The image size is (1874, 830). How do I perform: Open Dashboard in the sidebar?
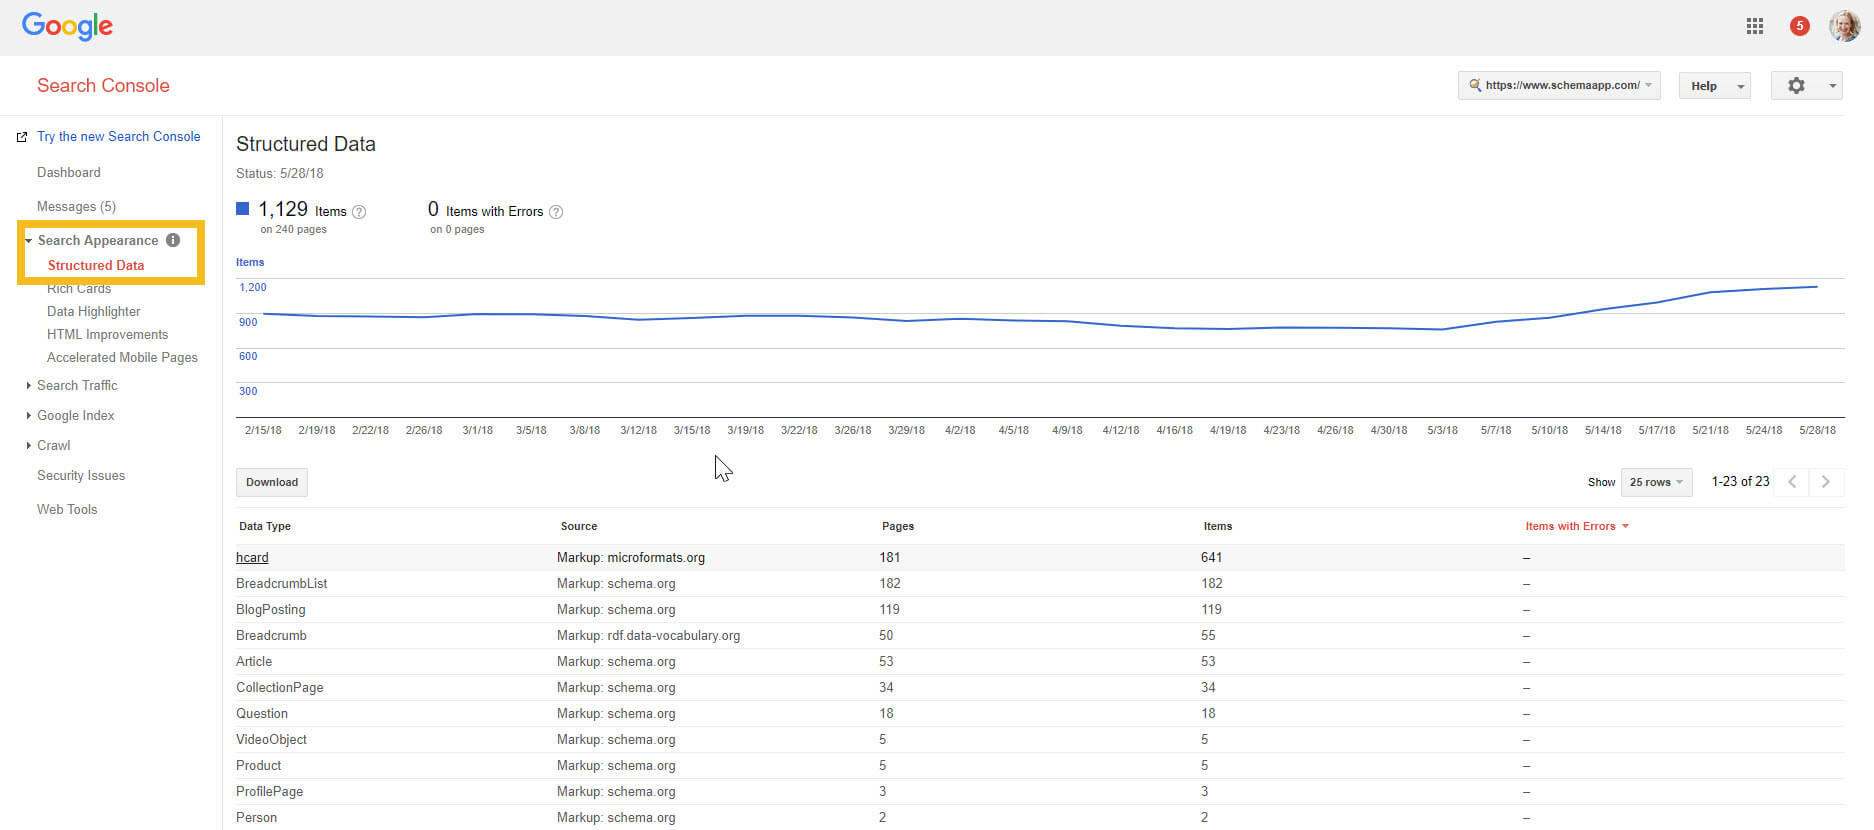(69, 172)
